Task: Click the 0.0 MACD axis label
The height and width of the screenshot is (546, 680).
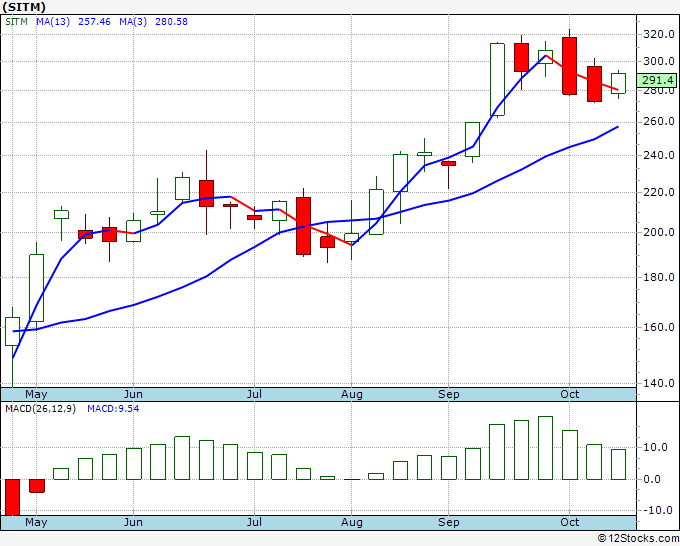Action: (x=652, y=480)
